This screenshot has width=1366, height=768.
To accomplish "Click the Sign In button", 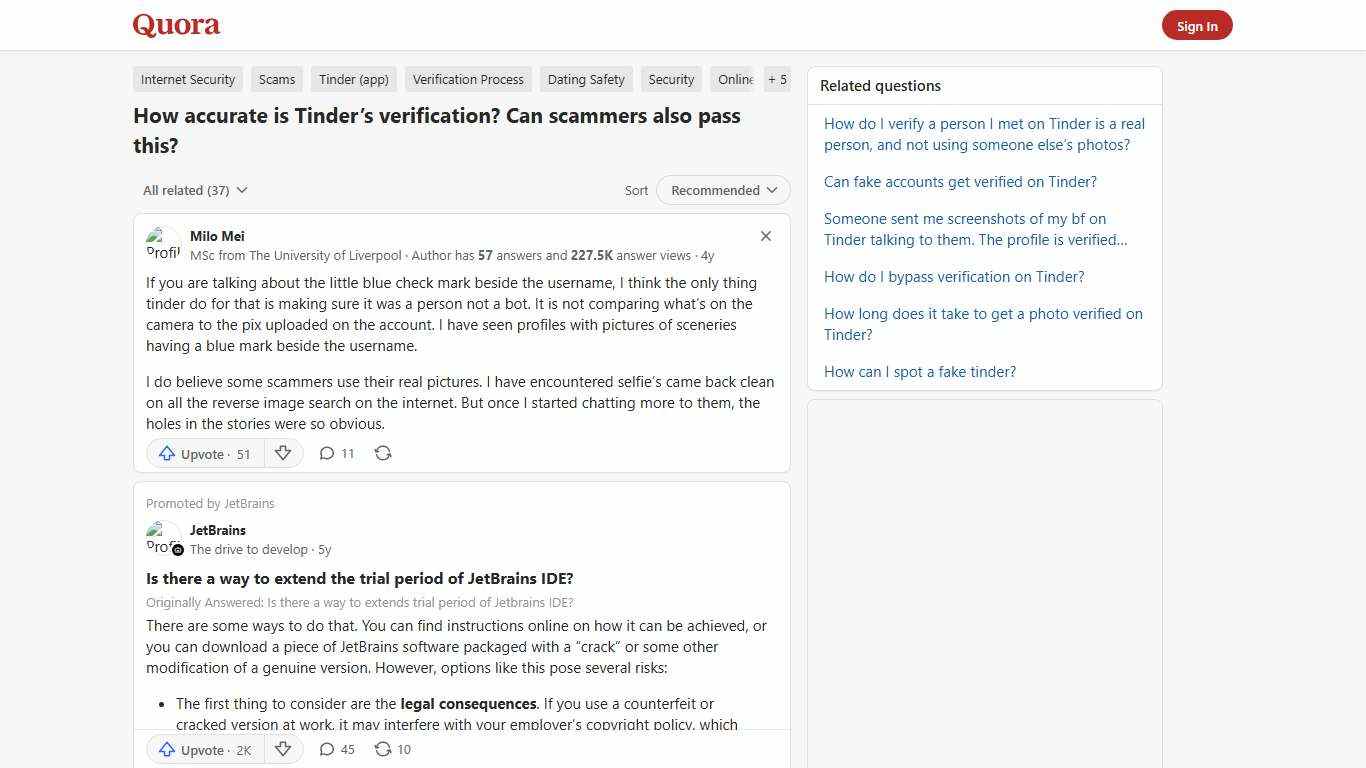I will coord(1197,25).
